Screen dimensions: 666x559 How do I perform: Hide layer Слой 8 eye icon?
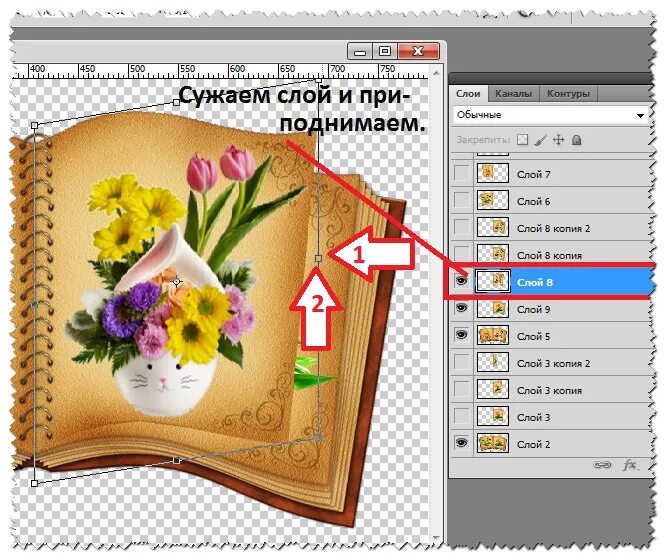coord(461,281)
